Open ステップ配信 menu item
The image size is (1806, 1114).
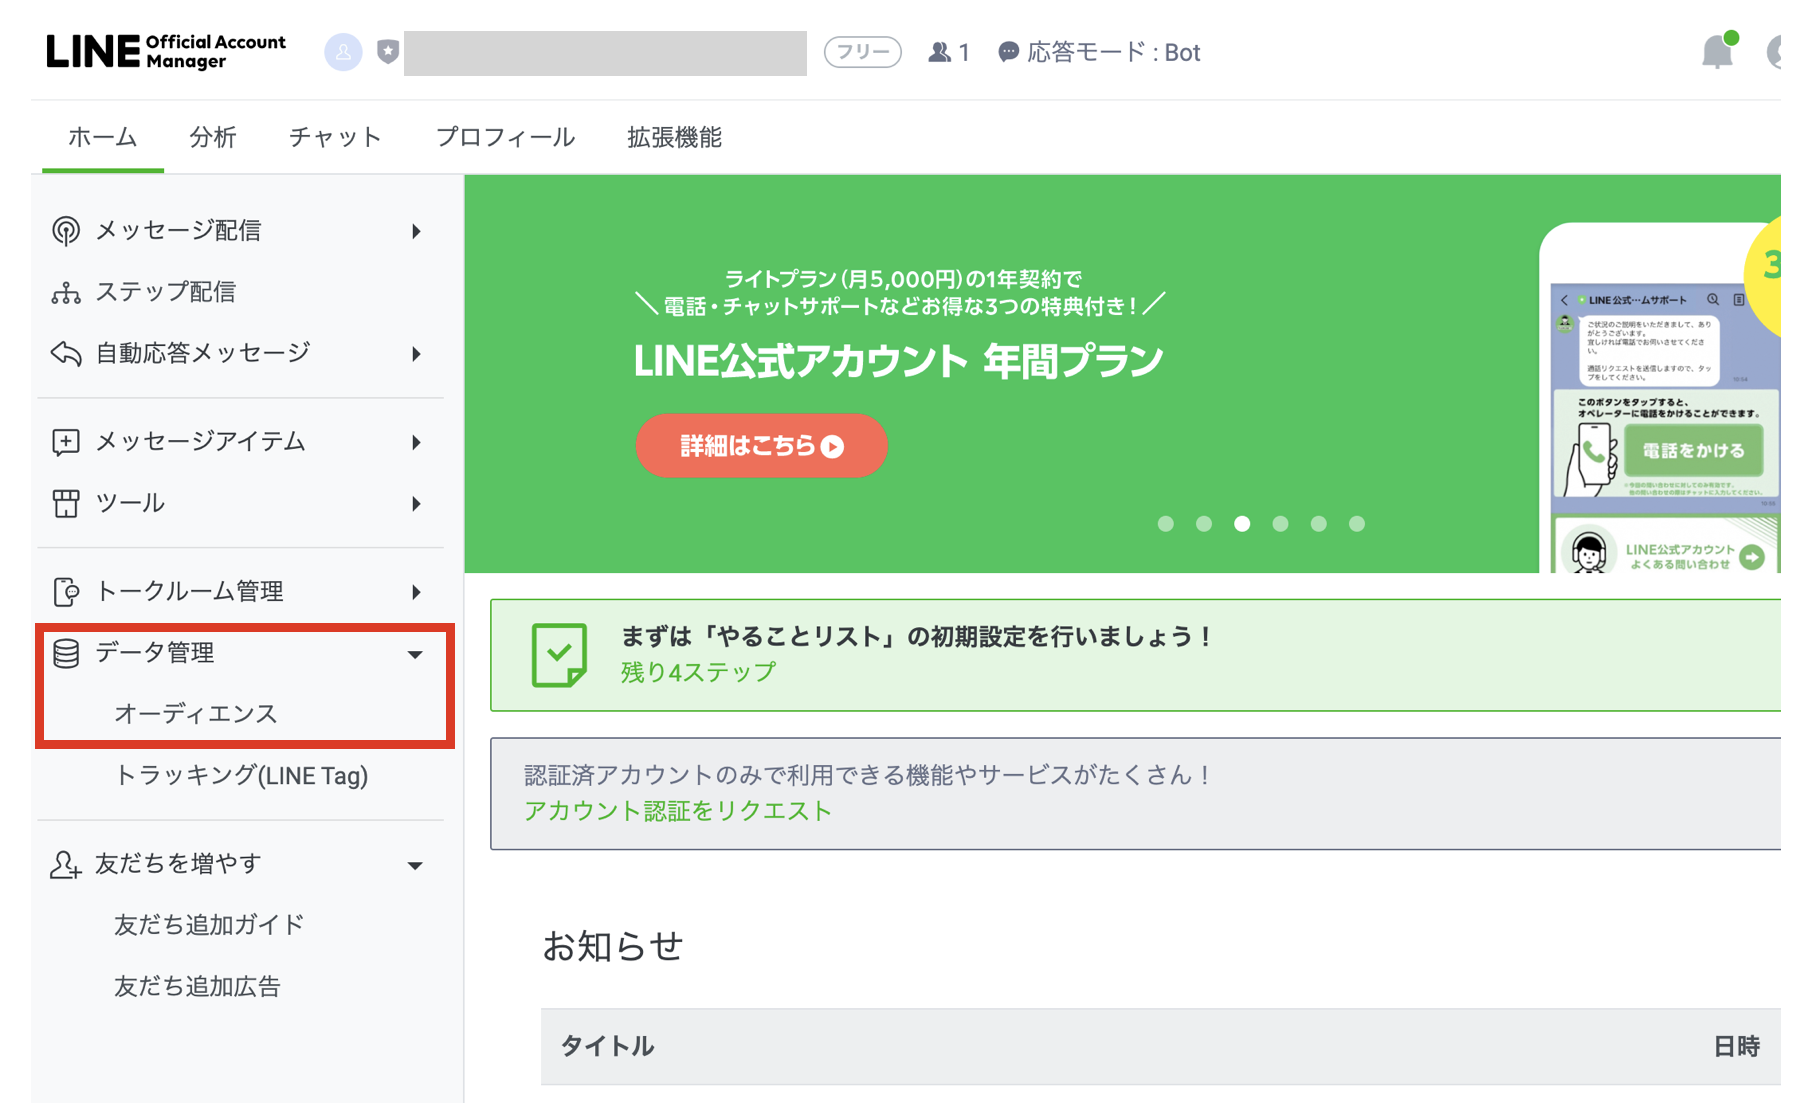tap(165, 292)
